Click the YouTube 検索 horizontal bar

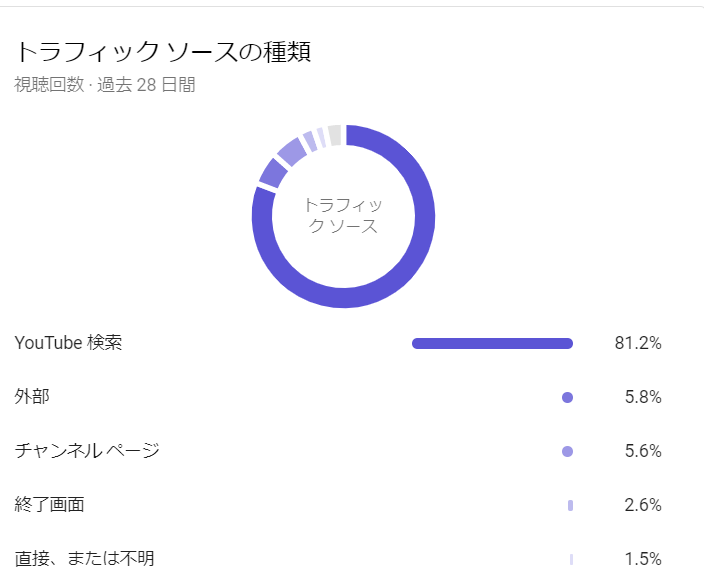tap(493, 343)
